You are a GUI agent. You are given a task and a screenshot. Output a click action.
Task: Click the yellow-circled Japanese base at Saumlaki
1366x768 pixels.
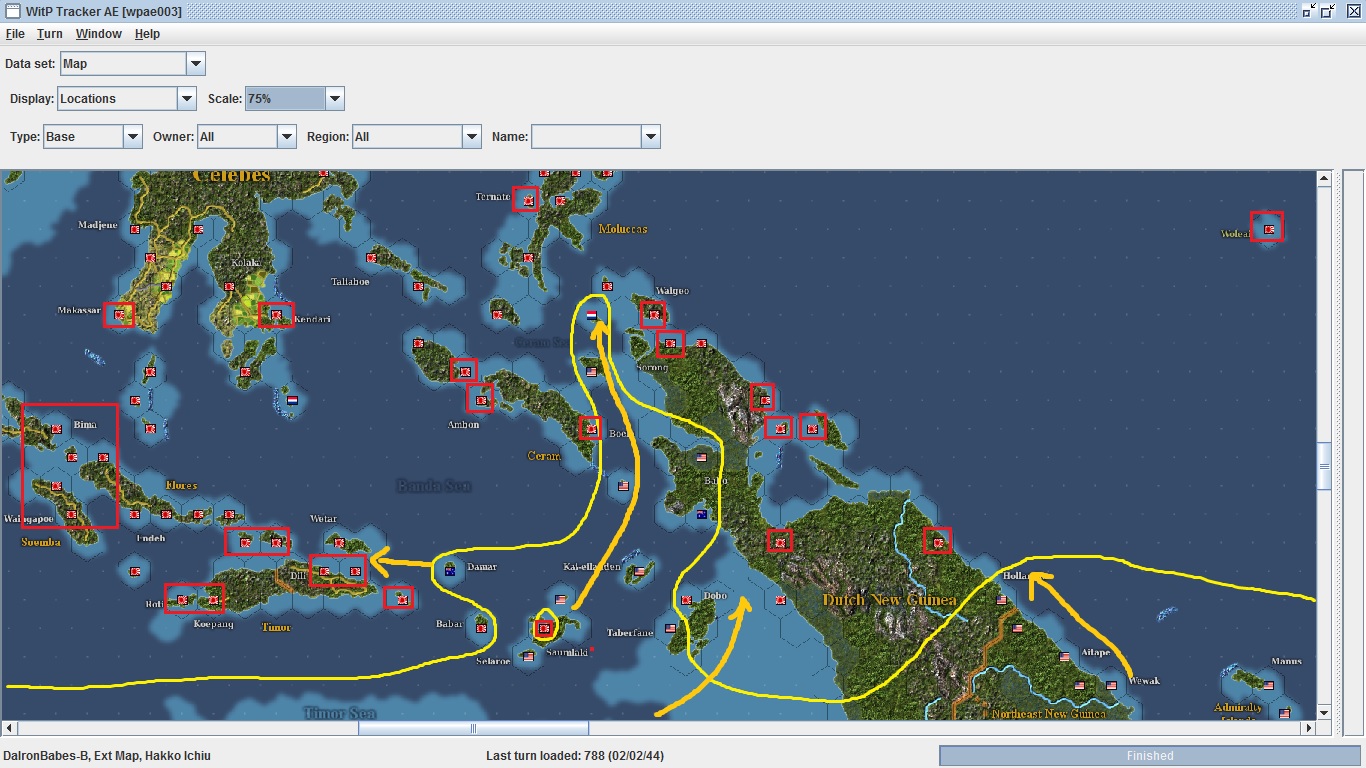tap(544, 629)
